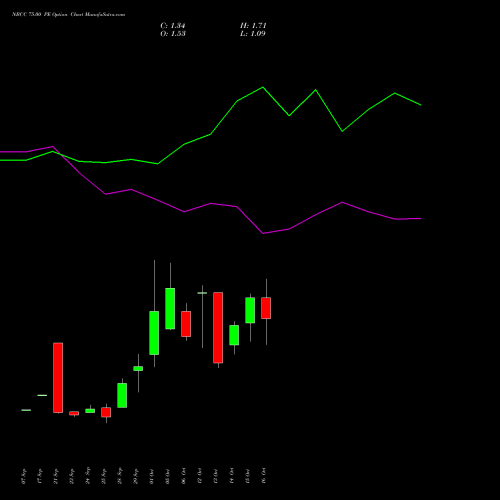Click the high value H: 1.71
Image resolution: width=500 pixels, height=500 pixels.
pyautogui.click(x=253, y=26)
